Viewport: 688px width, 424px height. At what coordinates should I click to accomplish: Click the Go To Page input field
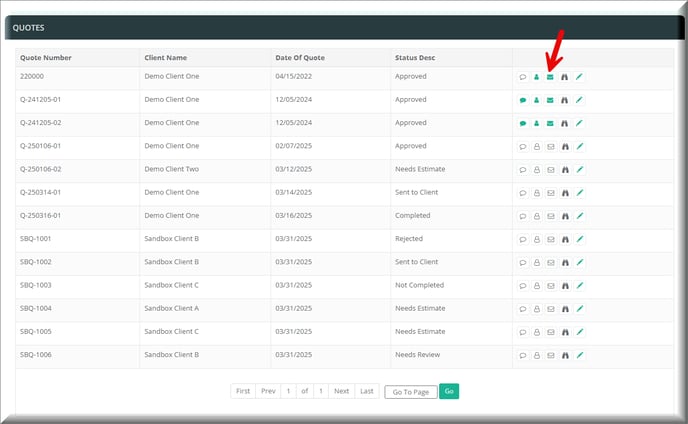click(x=410, y=392)
